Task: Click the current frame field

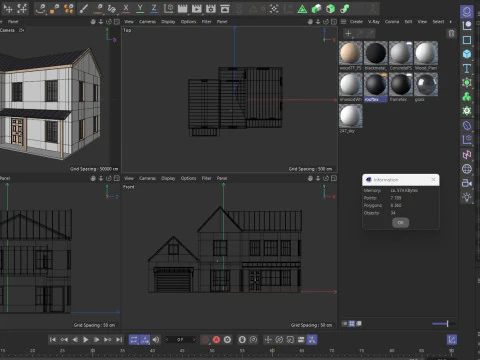Action: [x=180, y=340]
